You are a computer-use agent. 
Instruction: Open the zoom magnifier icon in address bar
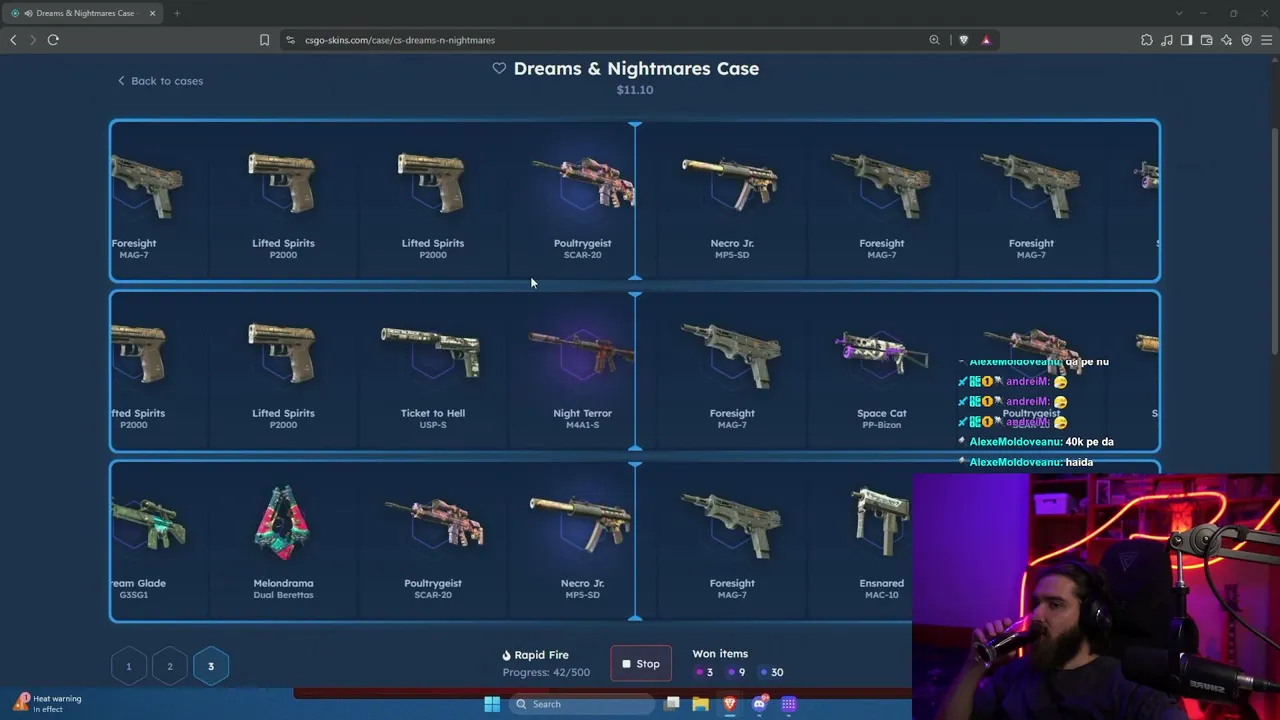pos(934,40)
